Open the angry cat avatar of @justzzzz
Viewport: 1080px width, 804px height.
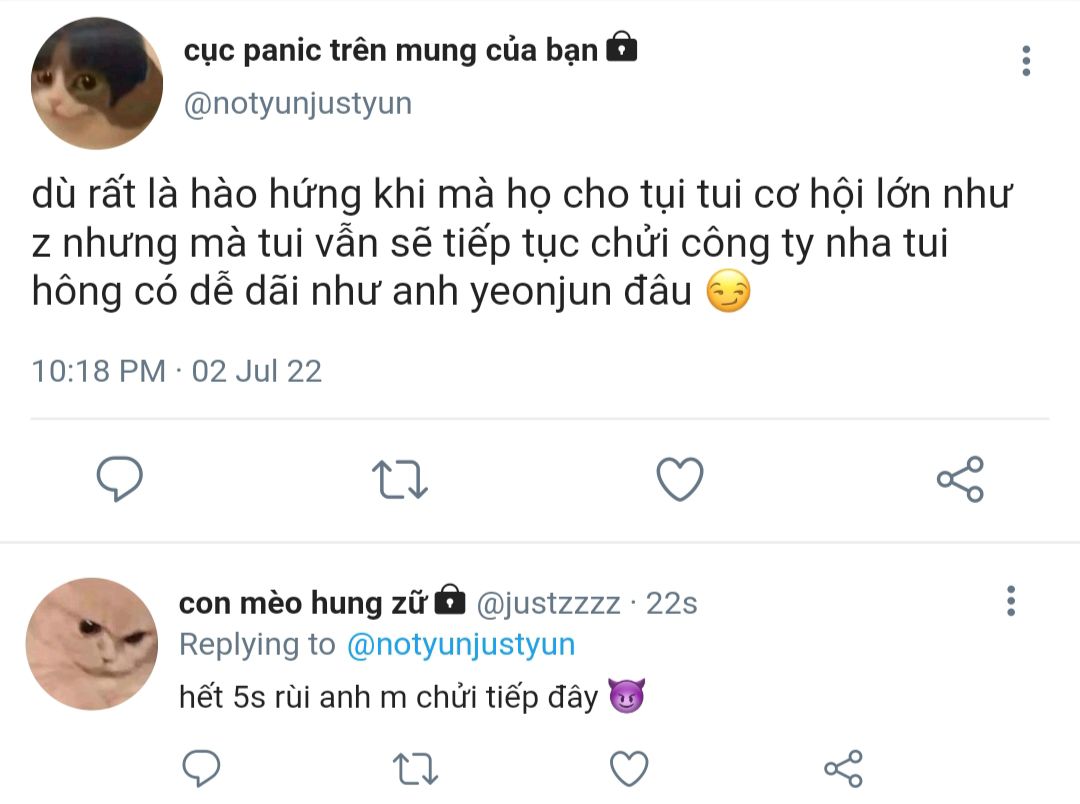[92, 644]
